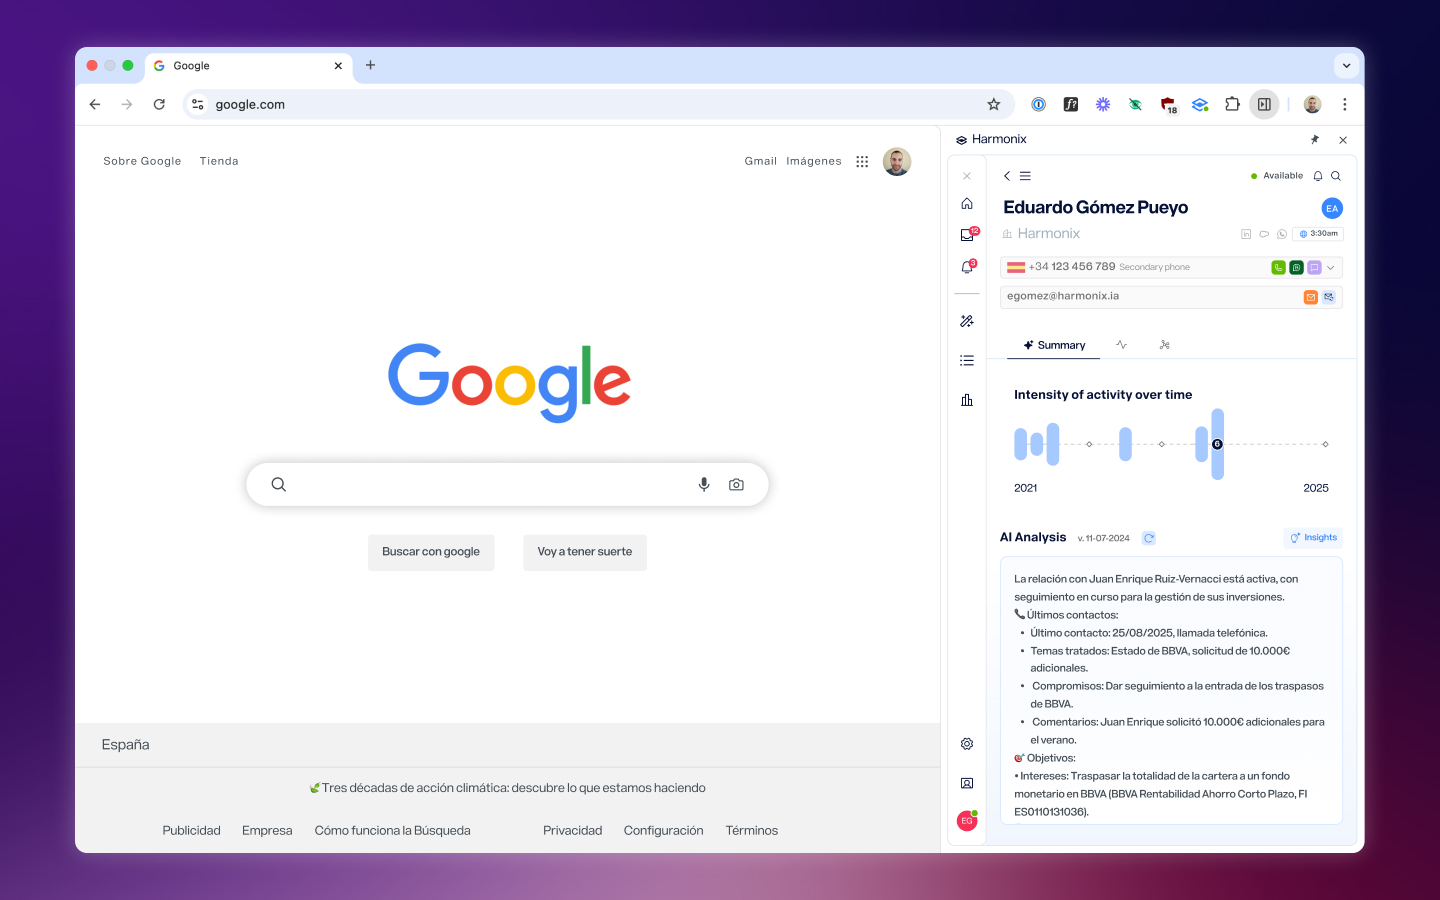Click the tallest activity bar in timeline
The height and width of the screenshot is (900, 1440).
pyautogui.click(x=1218, y=444)
